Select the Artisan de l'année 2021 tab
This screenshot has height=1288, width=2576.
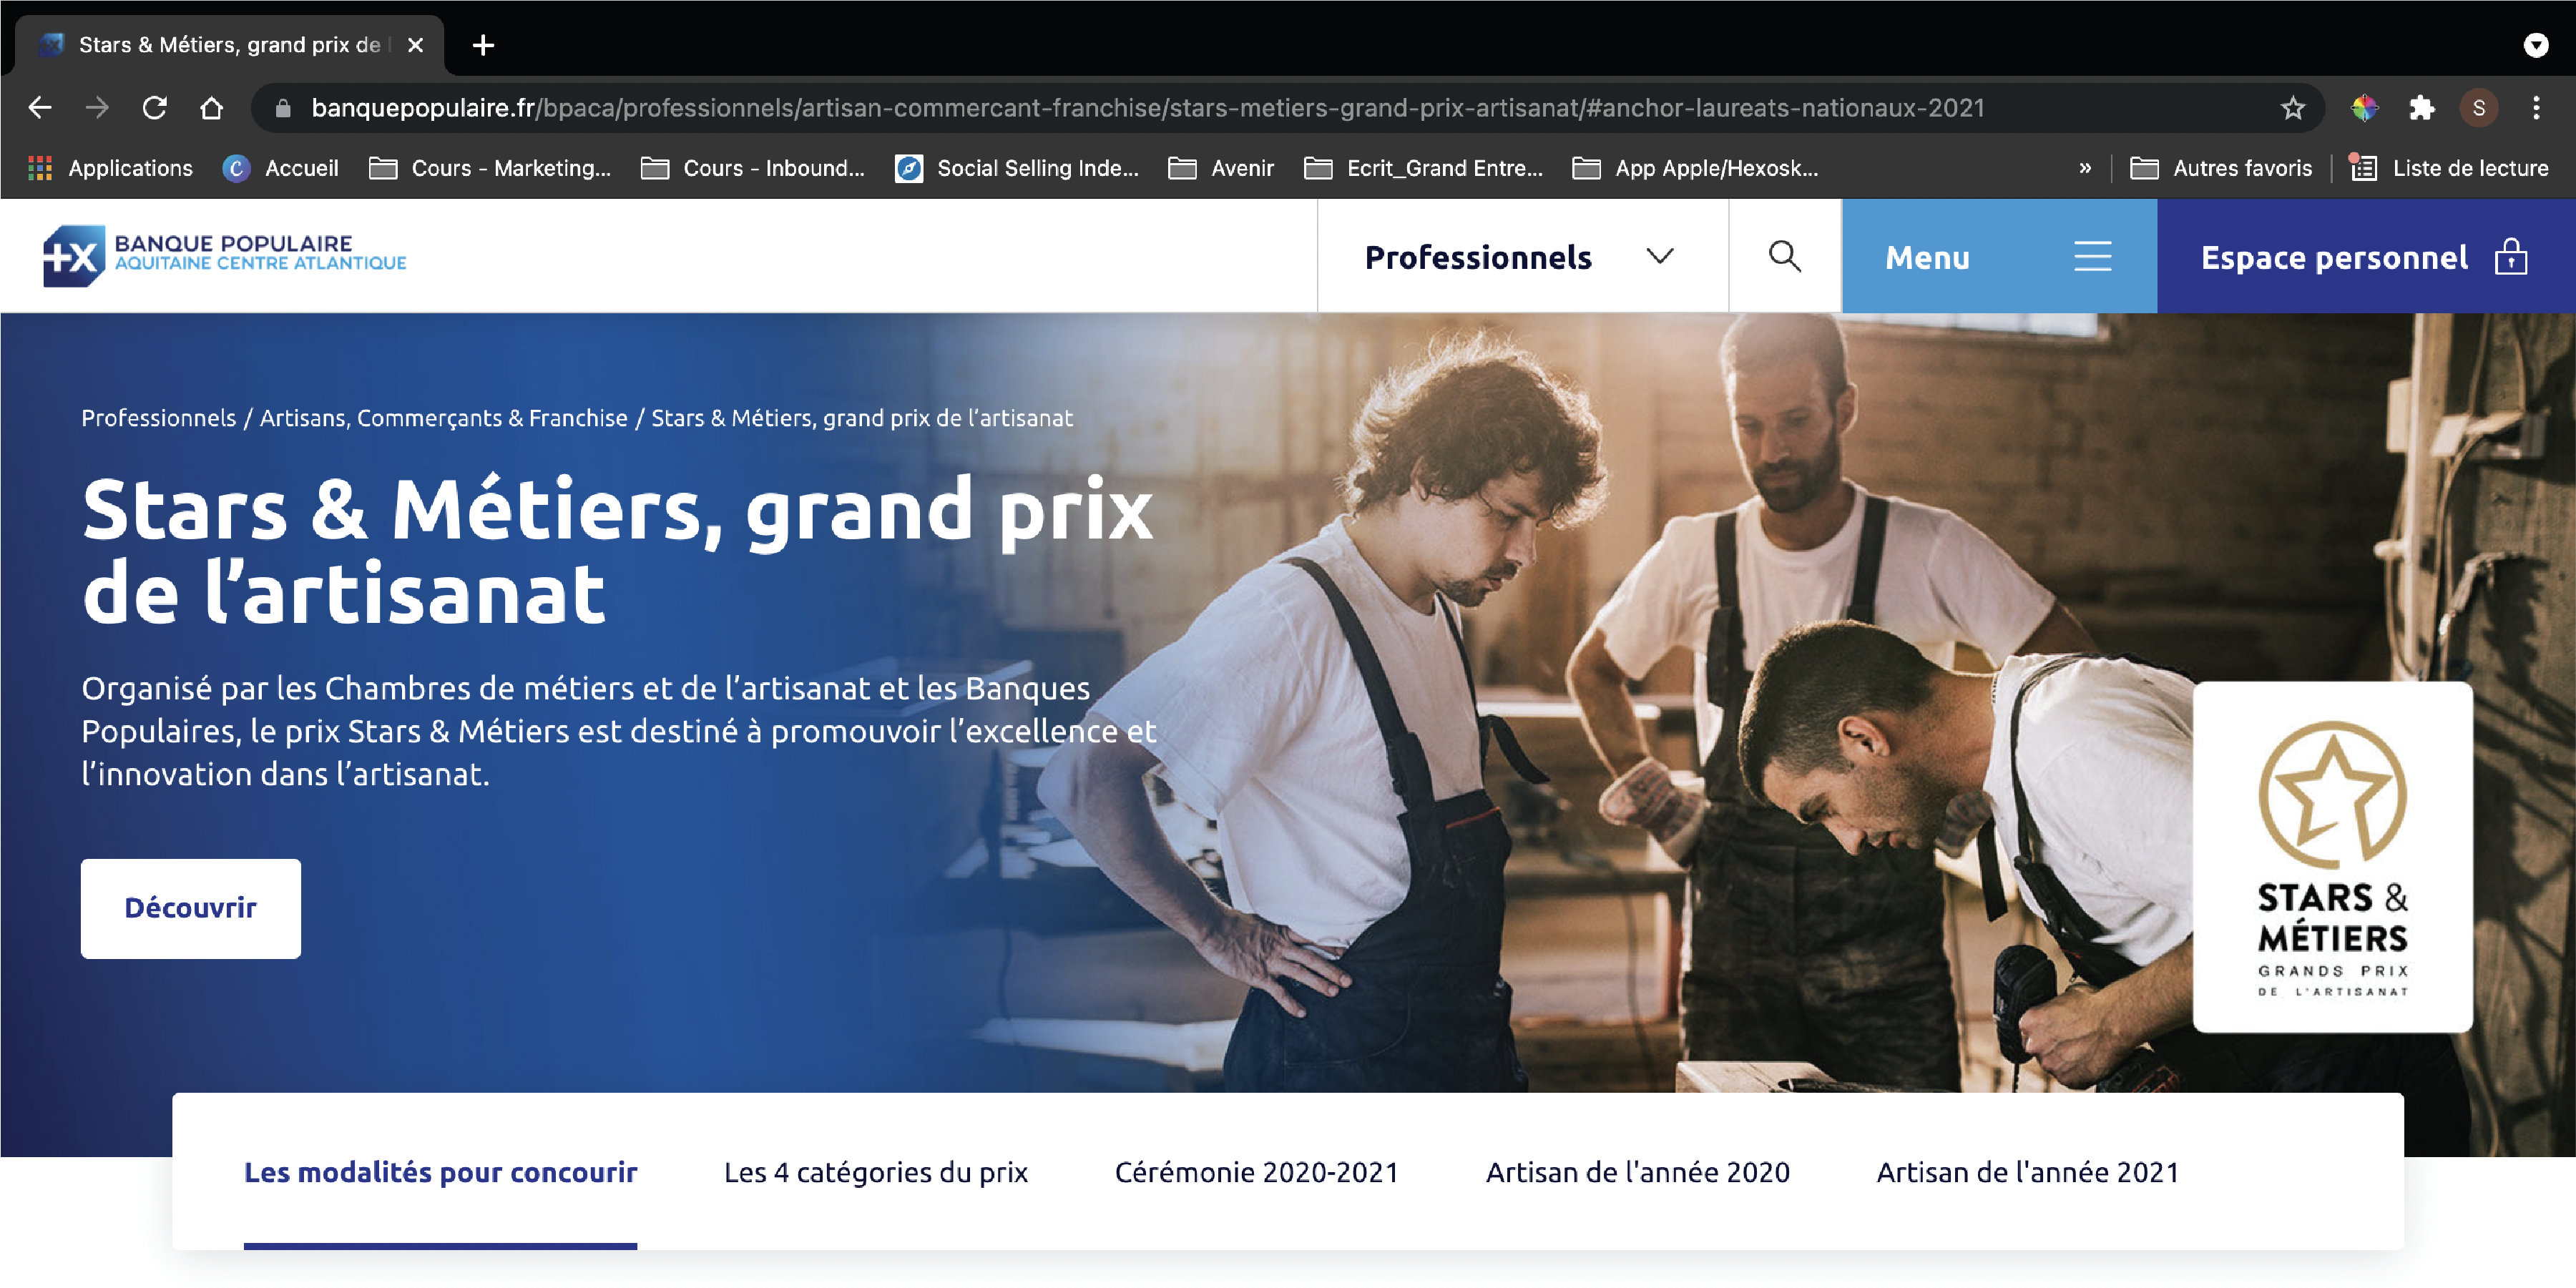click(2028, 1172)
